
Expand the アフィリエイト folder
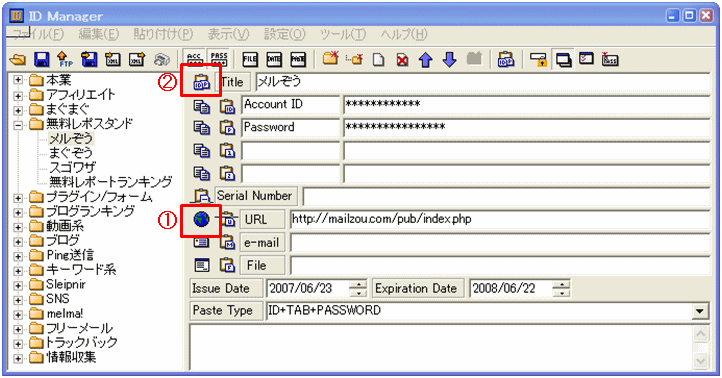coord(17,96)
